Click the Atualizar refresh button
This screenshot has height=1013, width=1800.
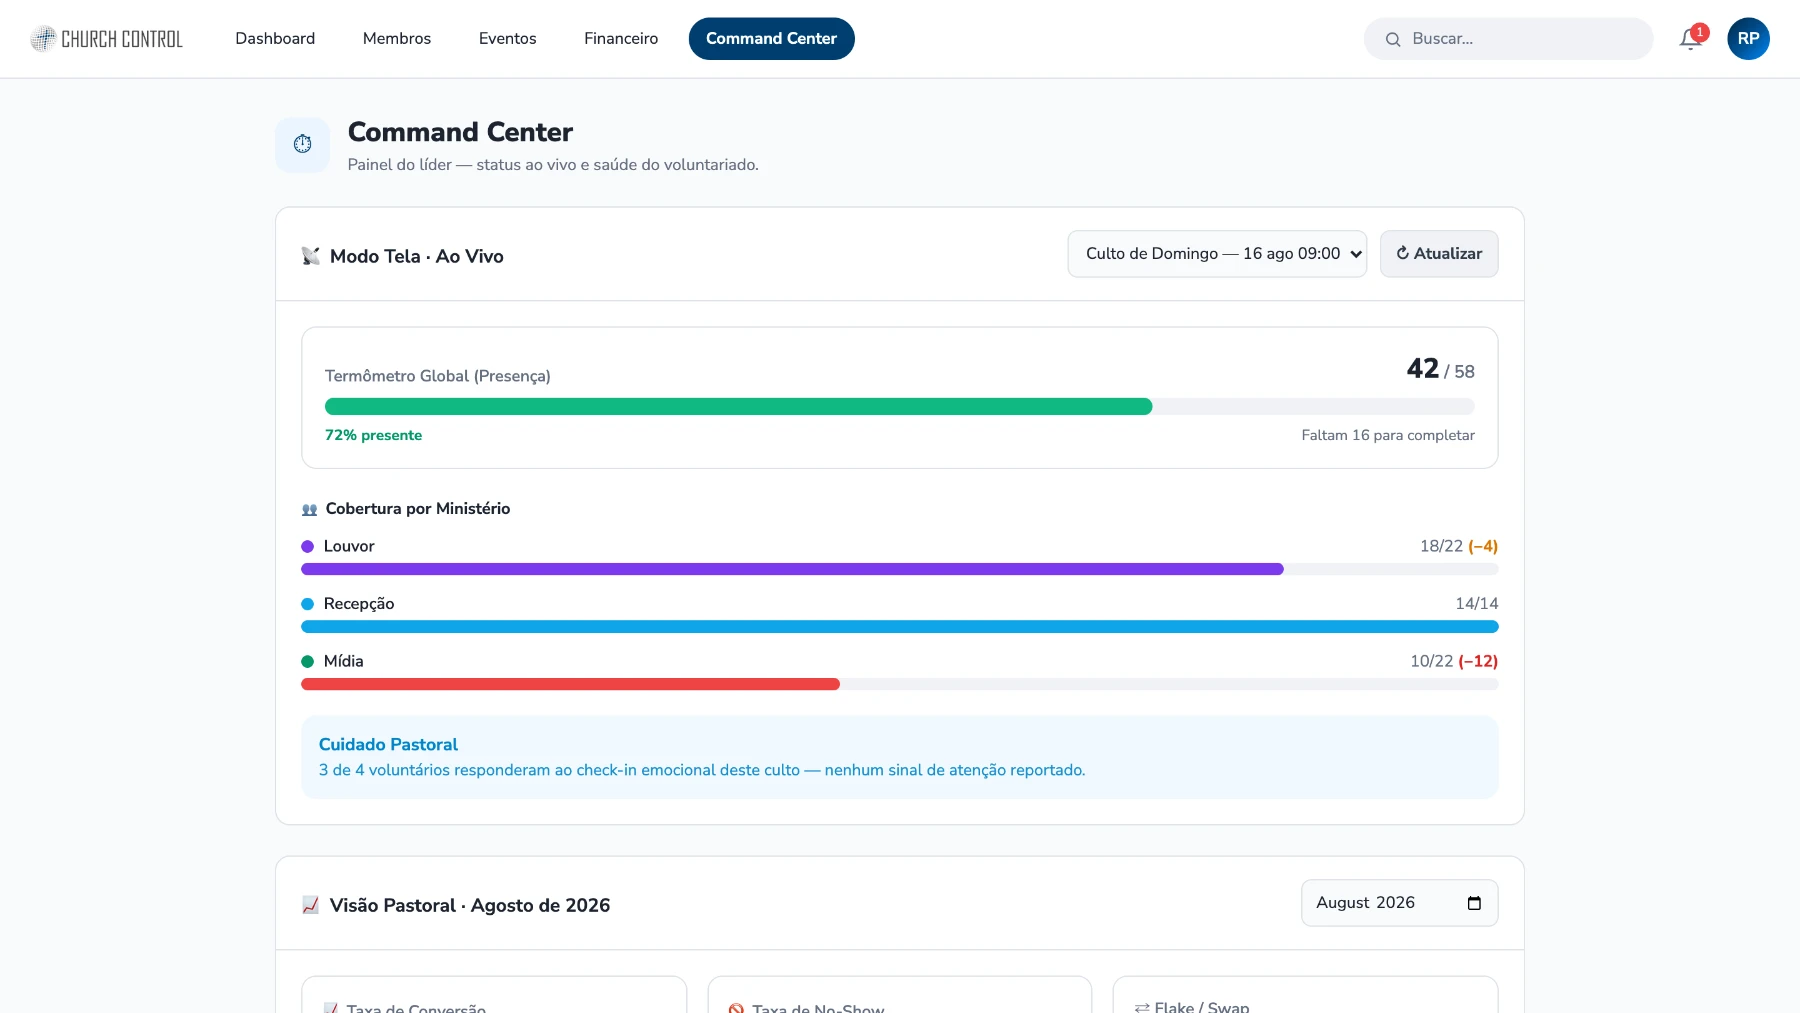coord(1439,254)
